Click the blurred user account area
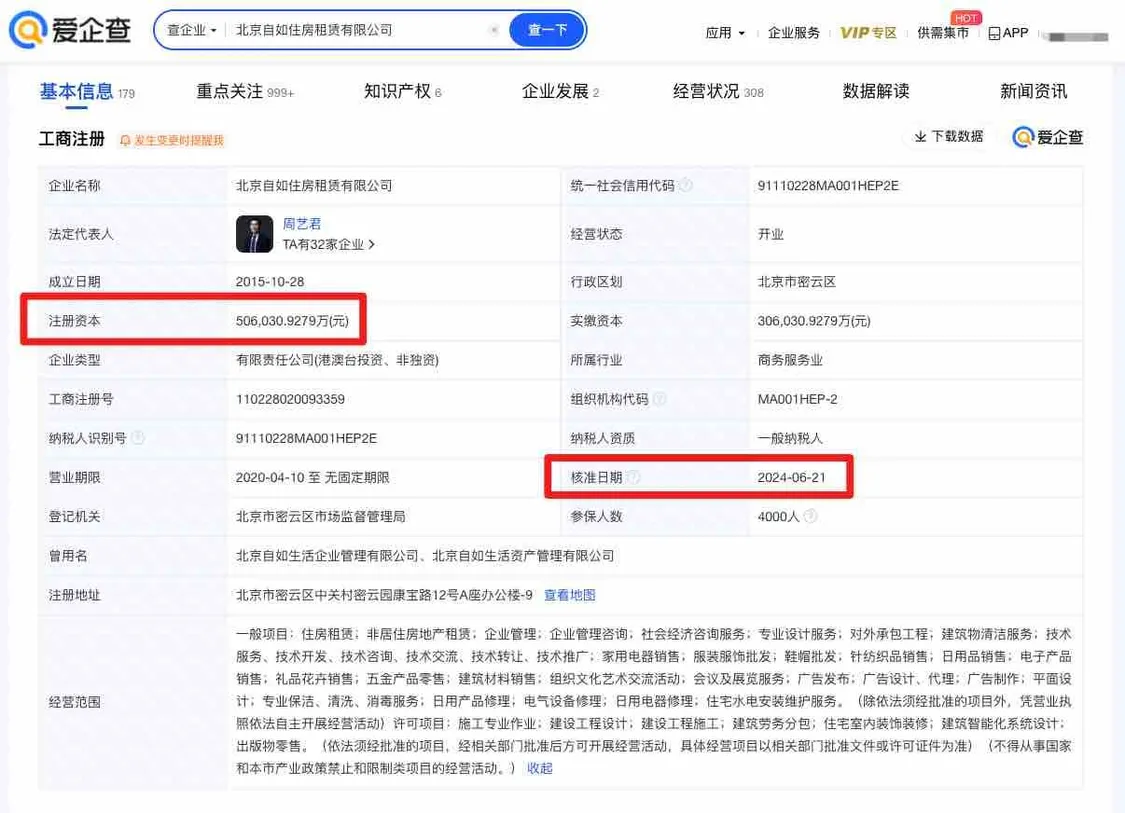The height and width of the screenshot is (813, 1125). pyautogui.click(x=1076, y=37)
